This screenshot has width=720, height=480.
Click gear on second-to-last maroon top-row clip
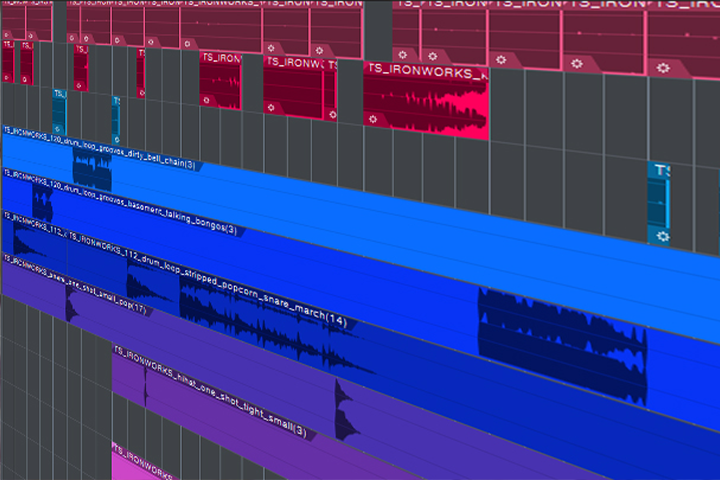pyautogui.click(x=577, y=63)
